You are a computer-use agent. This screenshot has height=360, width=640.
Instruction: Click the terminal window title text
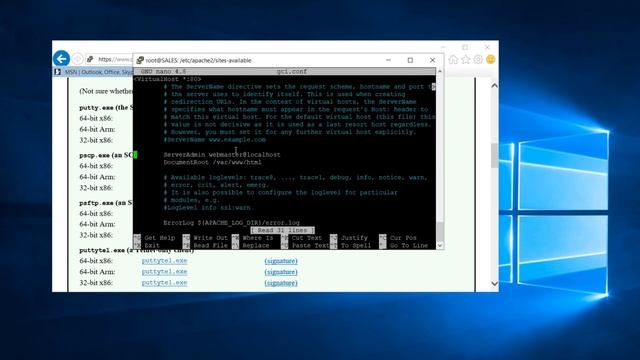point(198,60)
